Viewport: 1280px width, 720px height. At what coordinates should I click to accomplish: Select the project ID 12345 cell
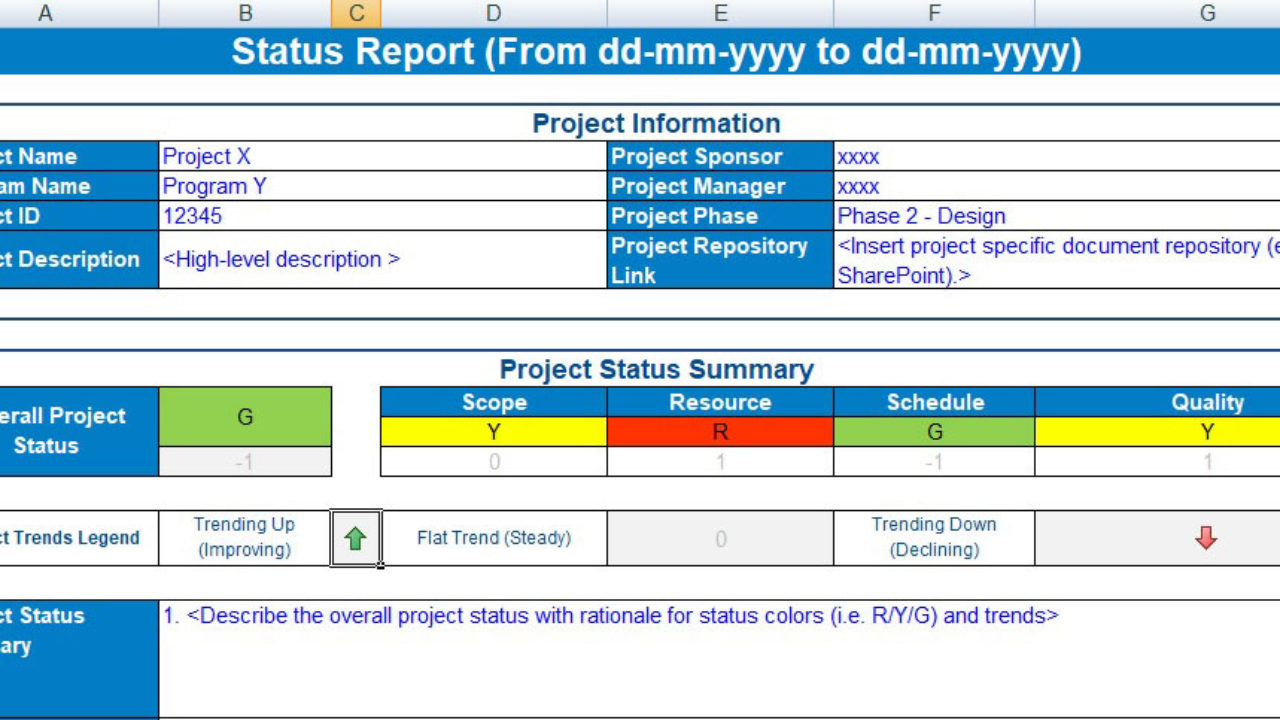coord(382,216)
